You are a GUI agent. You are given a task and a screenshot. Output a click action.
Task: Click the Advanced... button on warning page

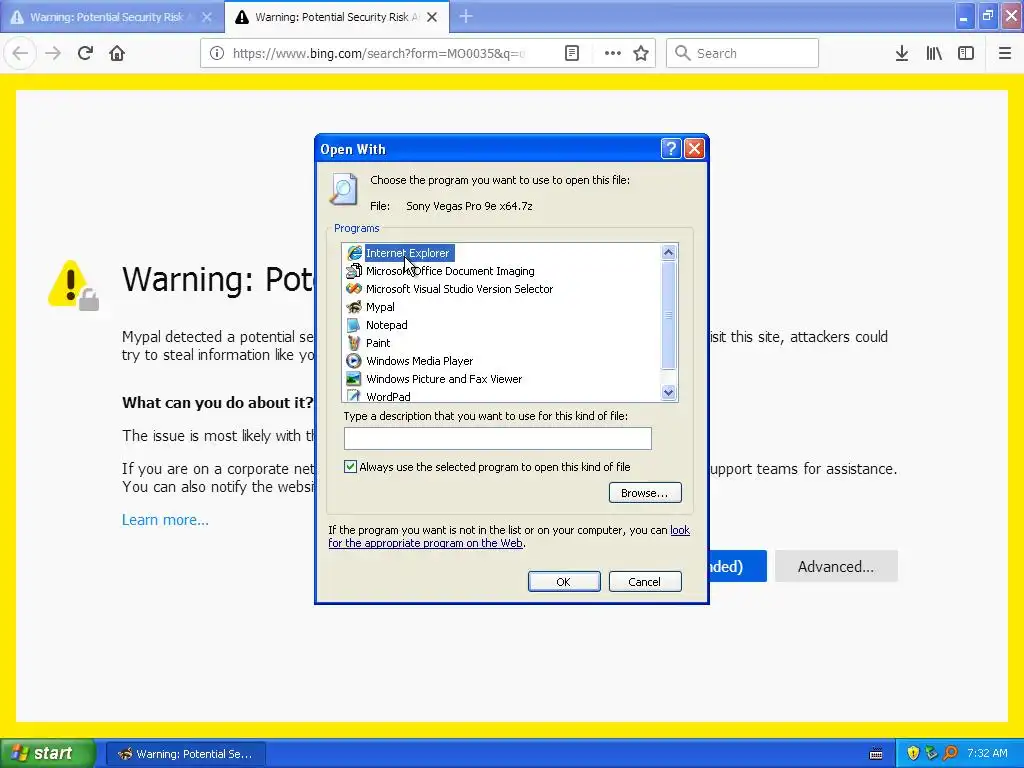pyautogui.click(x=836, y=566)
